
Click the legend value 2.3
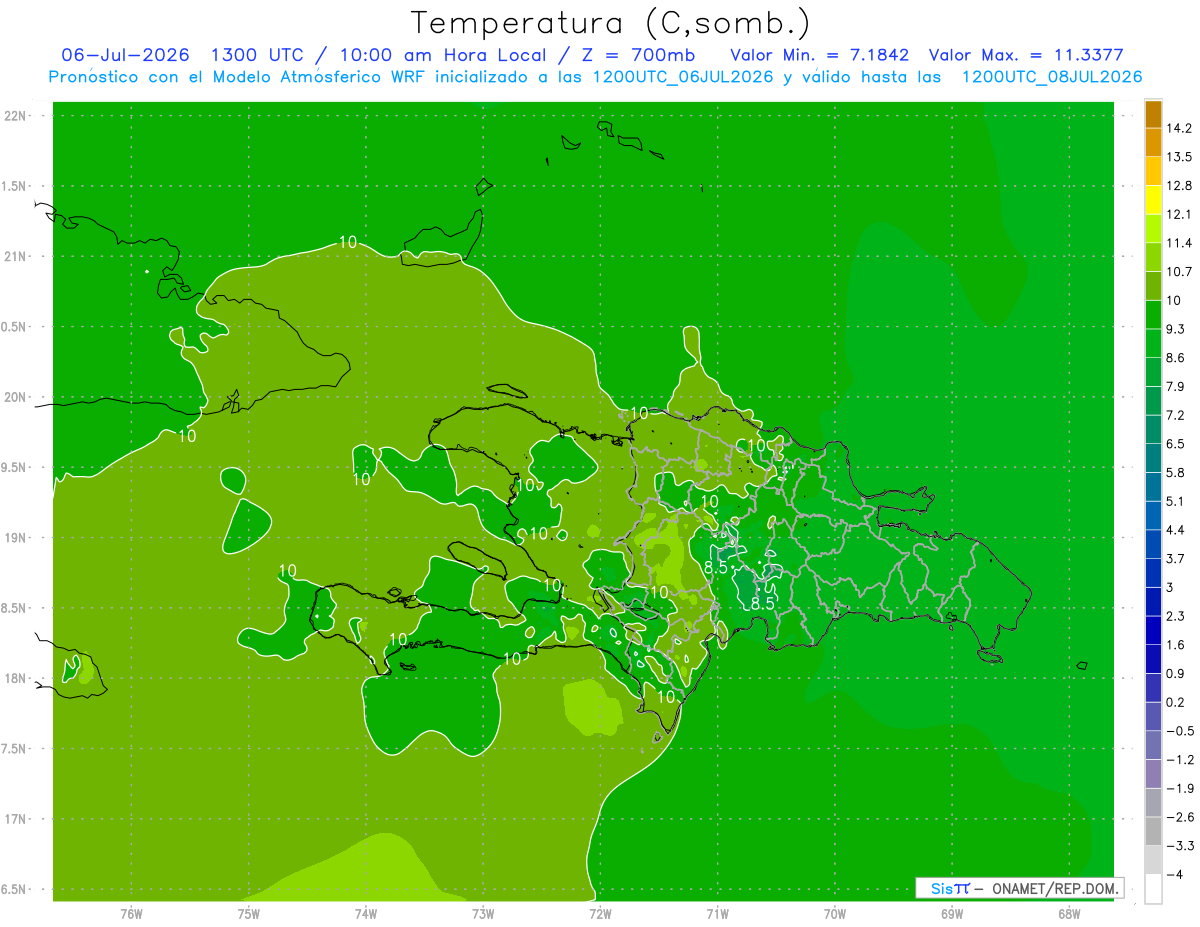(1175, 616)
